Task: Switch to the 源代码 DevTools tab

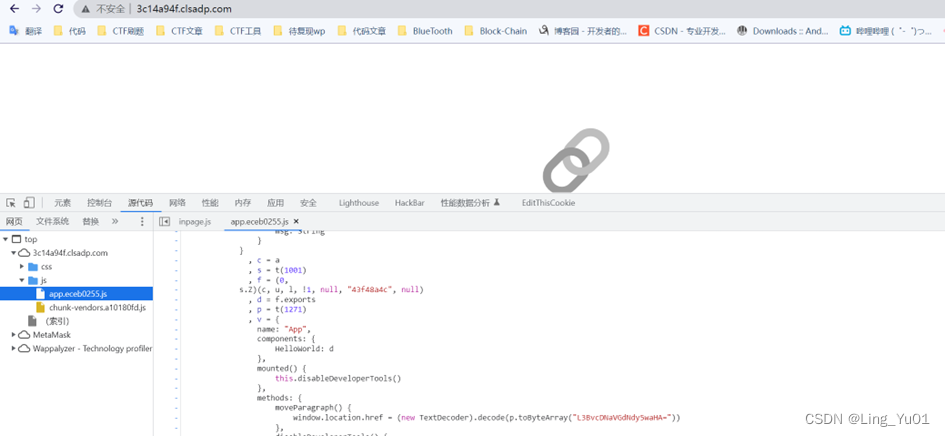Action: click(x=140, y=203)
